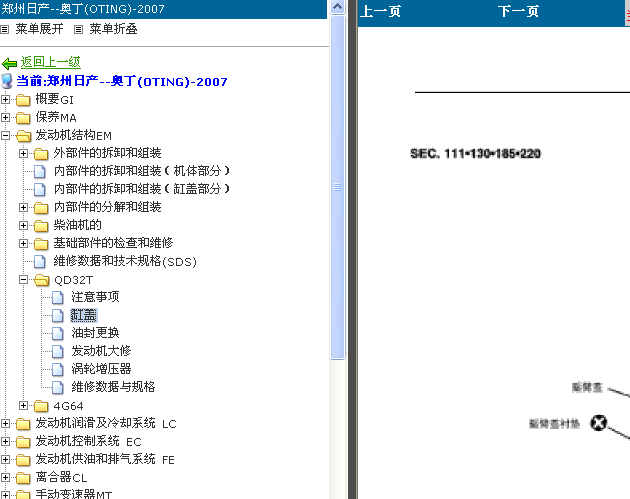630x499 pixels.
Task: Click the QD32T open folder icon
Action: tap(41, 280)
